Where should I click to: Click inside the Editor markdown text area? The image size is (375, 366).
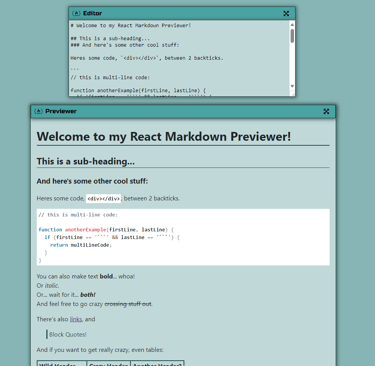point(179,58)
